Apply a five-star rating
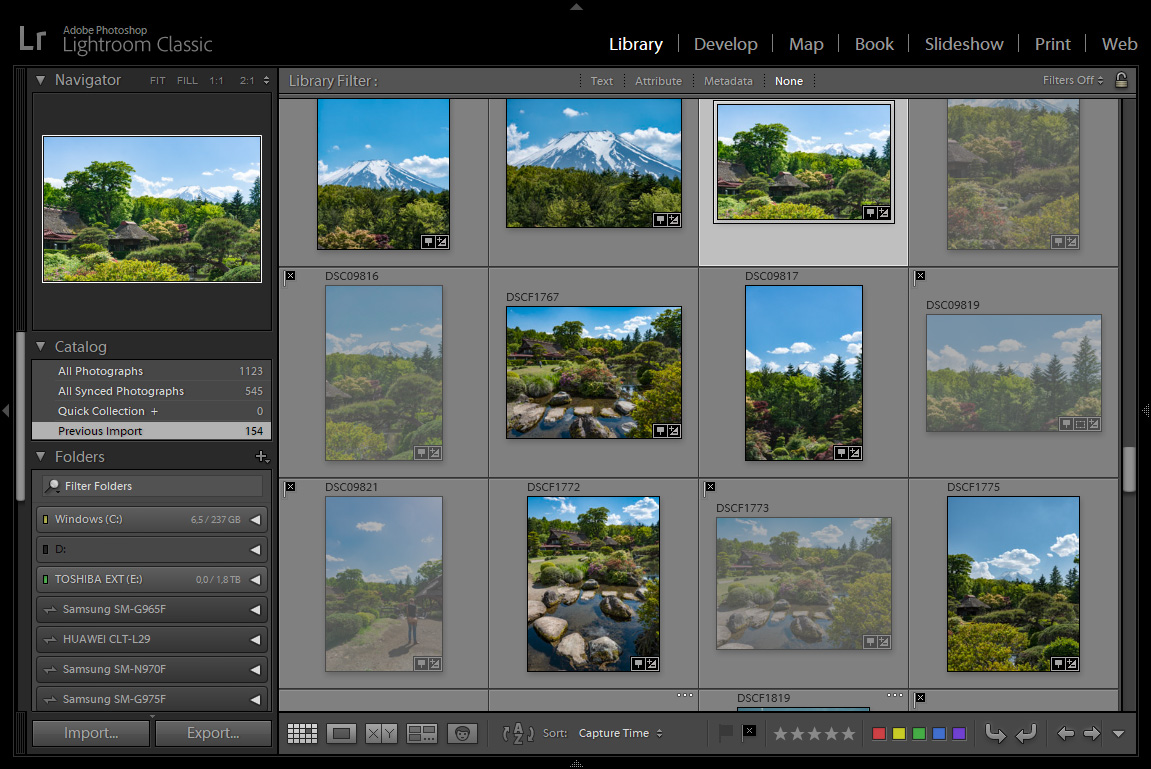1151x769 pixels. (x=849, y=733)
